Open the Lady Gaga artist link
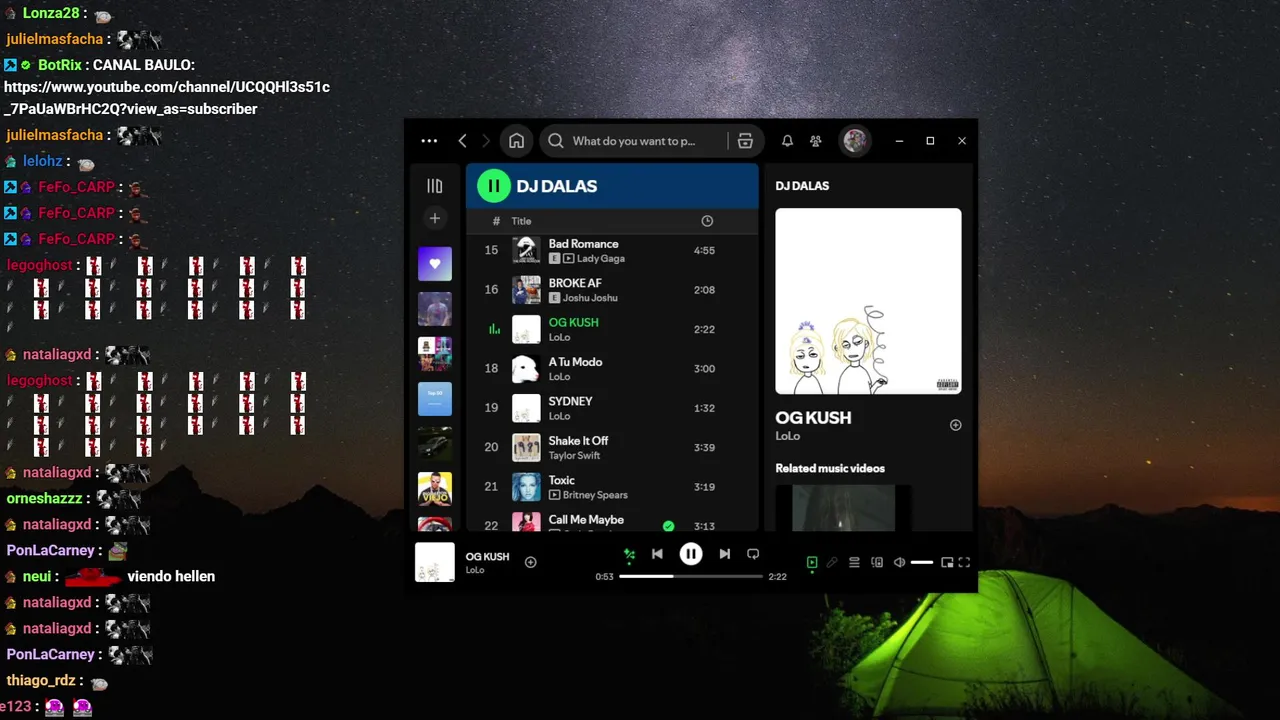1280x720 pixels. pos(600,259)
